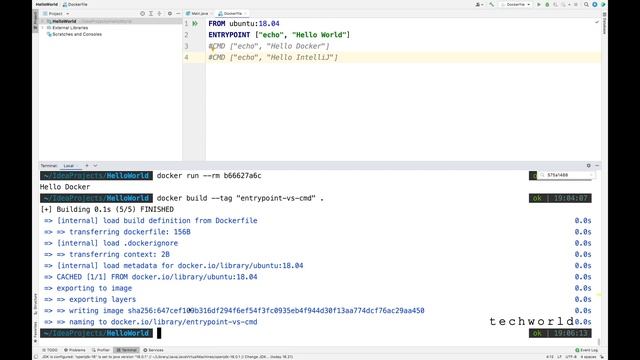This screenshot has width=640, height=360.
Task: Open the TODO tool window
Action: click(x=50, y=350)
